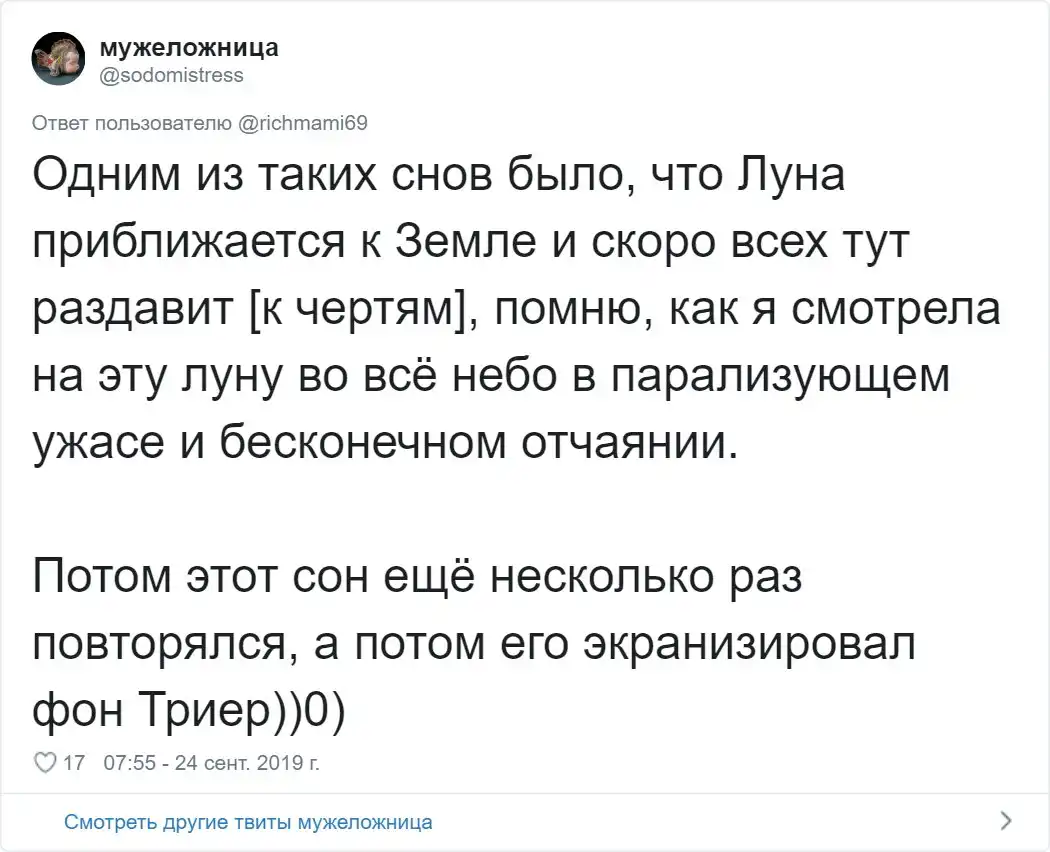The width and height of the screenshot is (1050, 852).
Task: Click the line starting "Одним из таких снов"
Action: coord(438,178)
